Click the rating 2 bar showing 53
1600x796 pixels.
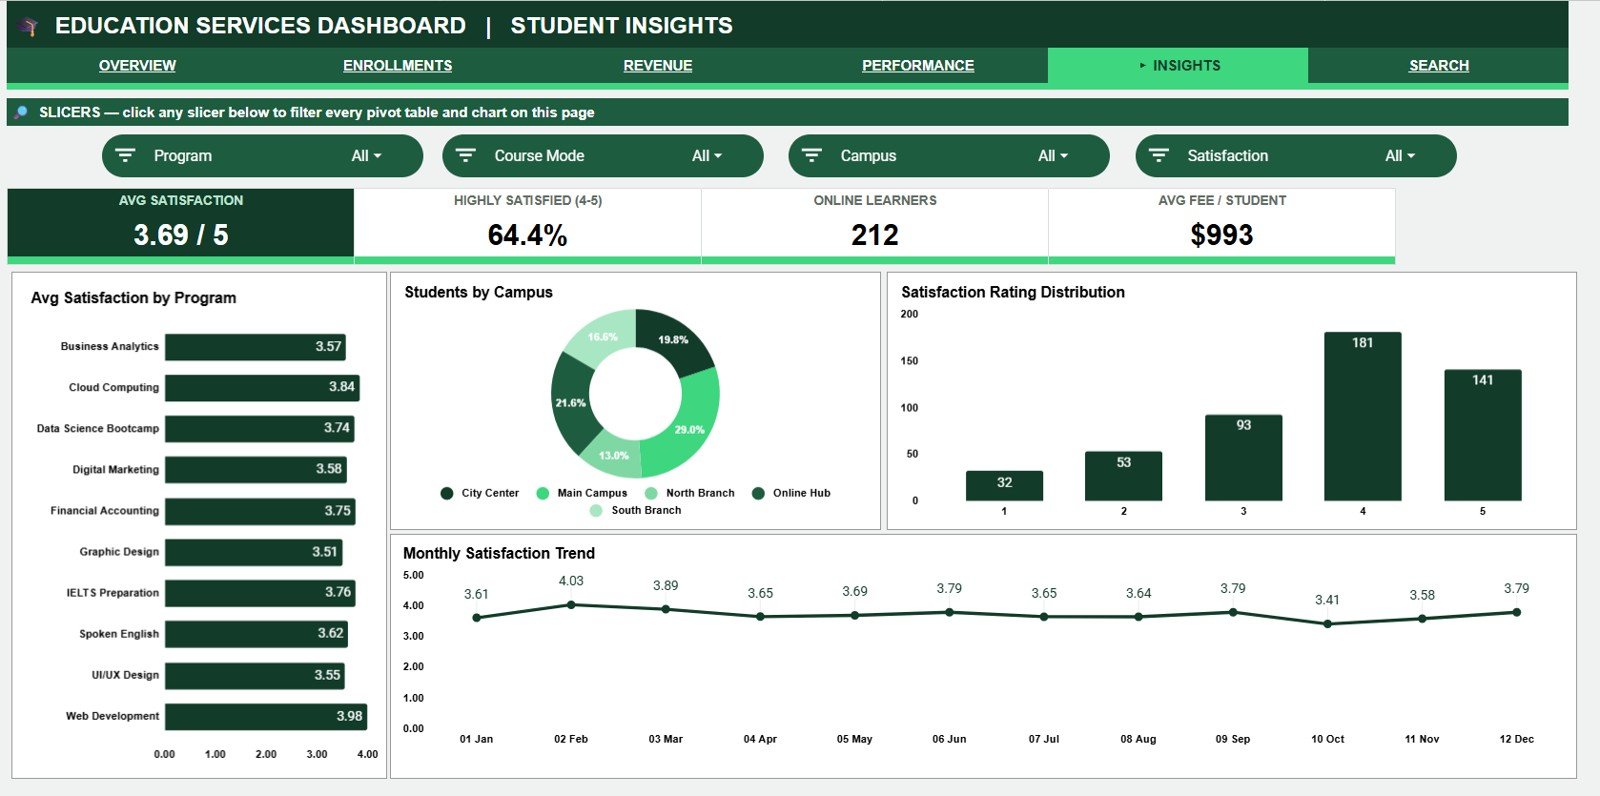[x=1124, y=476]
